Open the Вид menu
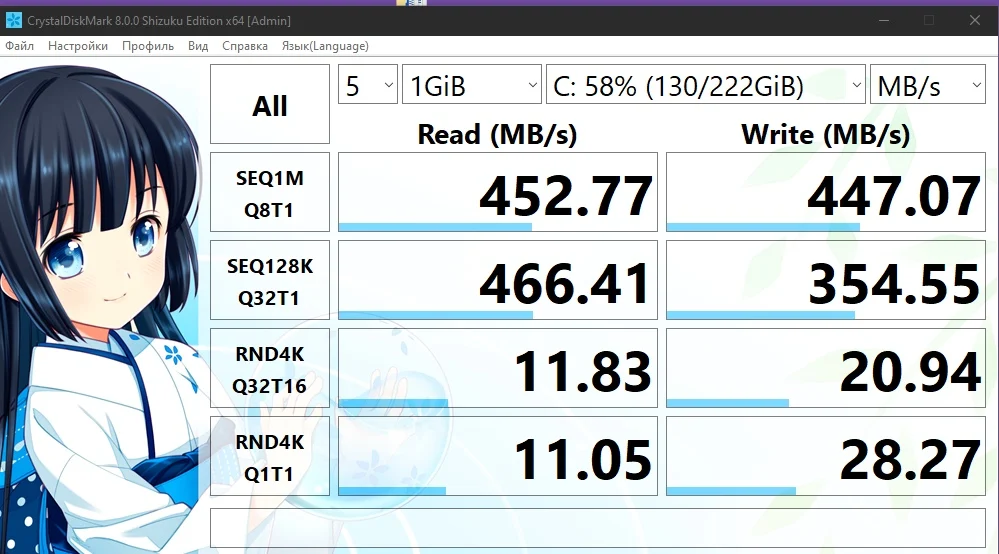 [x=198, y=46]
